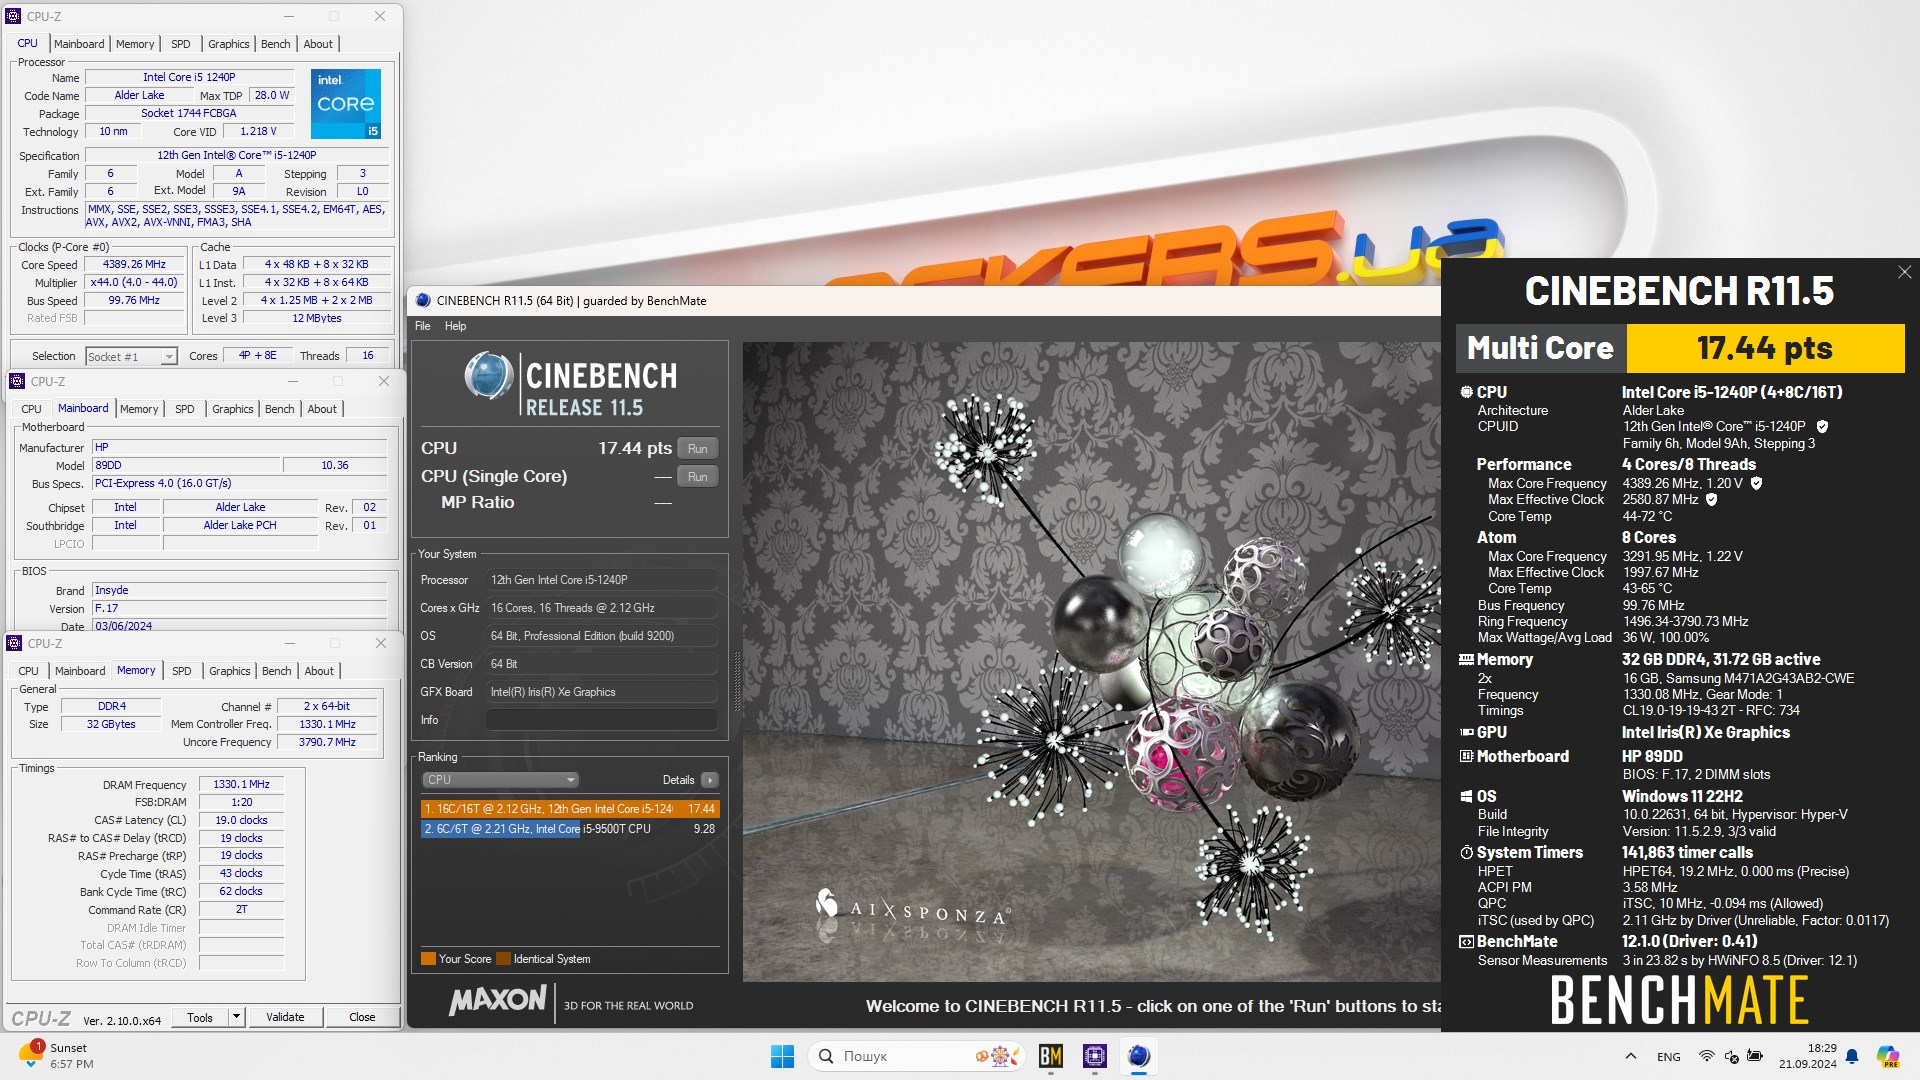Viewport: 1920px width, 1080px height.
Task: Click the Memory section icon in BenchMate
Action: (1466, 659)
